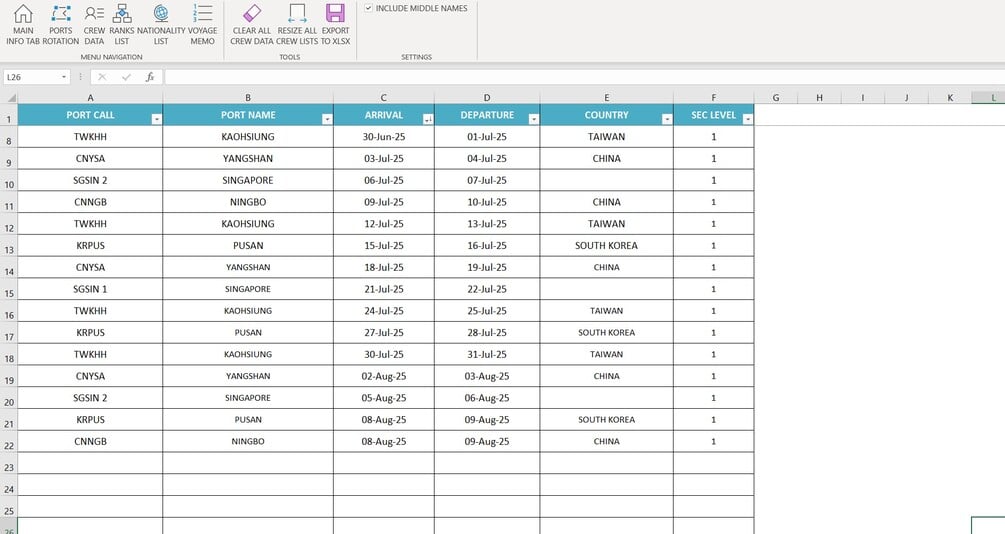Expand the Name Box dropdown arrow
Image resolution: width=1005 pixels, height=534 pixels.
coord(64,77)
